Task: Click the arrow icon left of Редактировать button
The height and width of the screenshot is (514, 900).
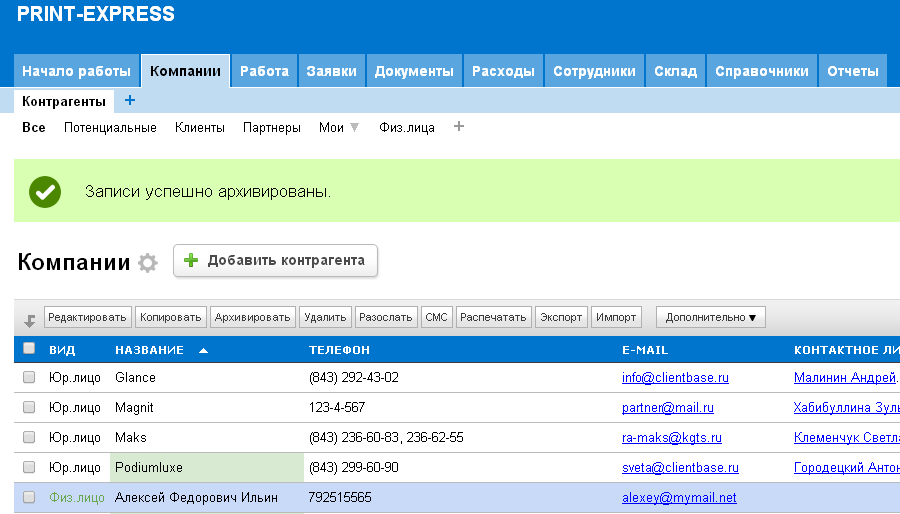Action: [x=30, y=319]
